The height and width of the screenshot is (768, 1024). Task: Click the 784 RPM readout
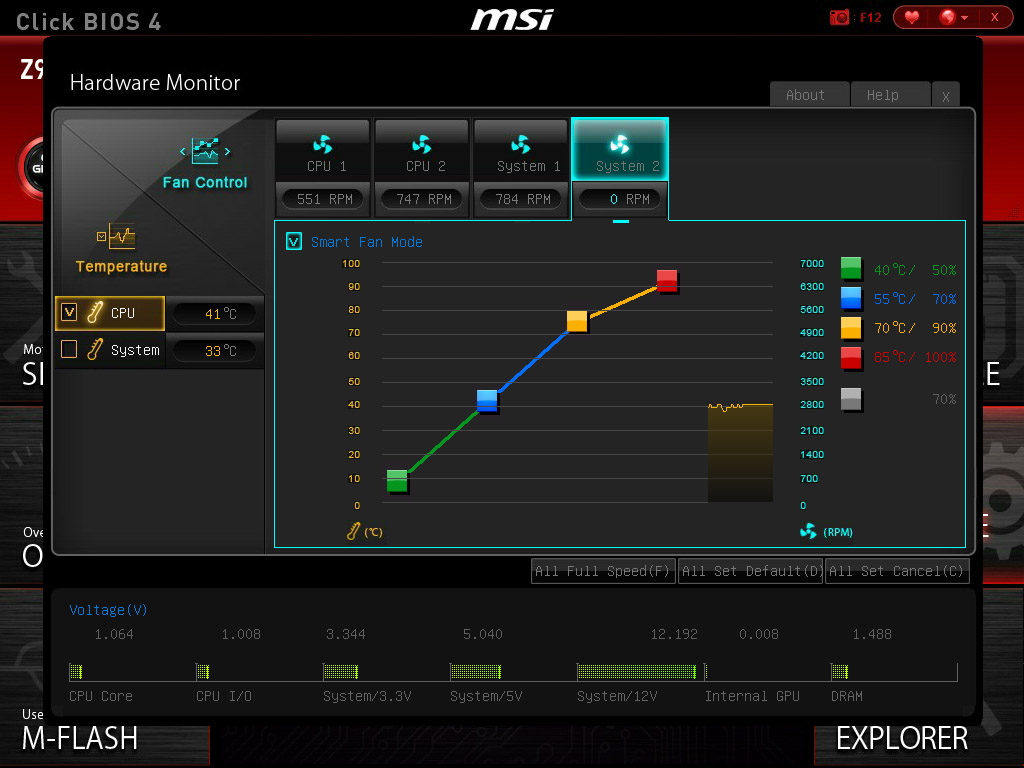tap(522, 199)
